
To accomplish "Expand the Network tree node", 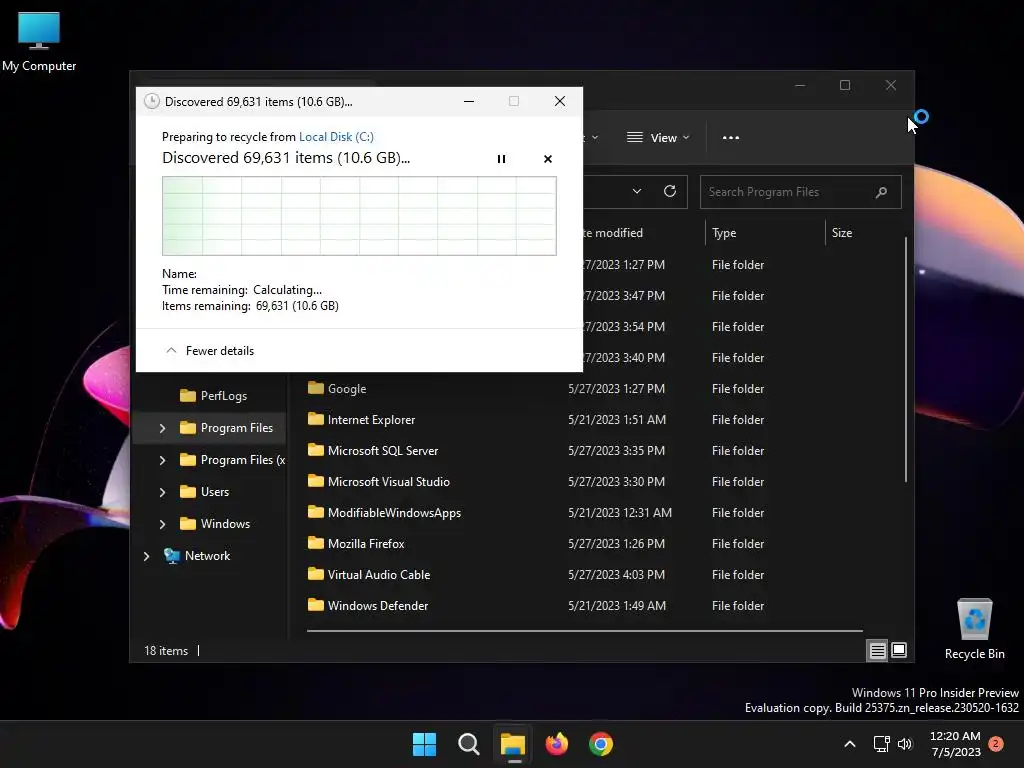I will [146, 556].
